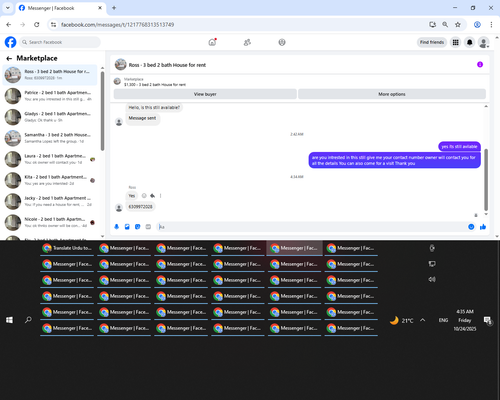Click the volume icon in system tray
Screen dimensions: 500x400
432,279
